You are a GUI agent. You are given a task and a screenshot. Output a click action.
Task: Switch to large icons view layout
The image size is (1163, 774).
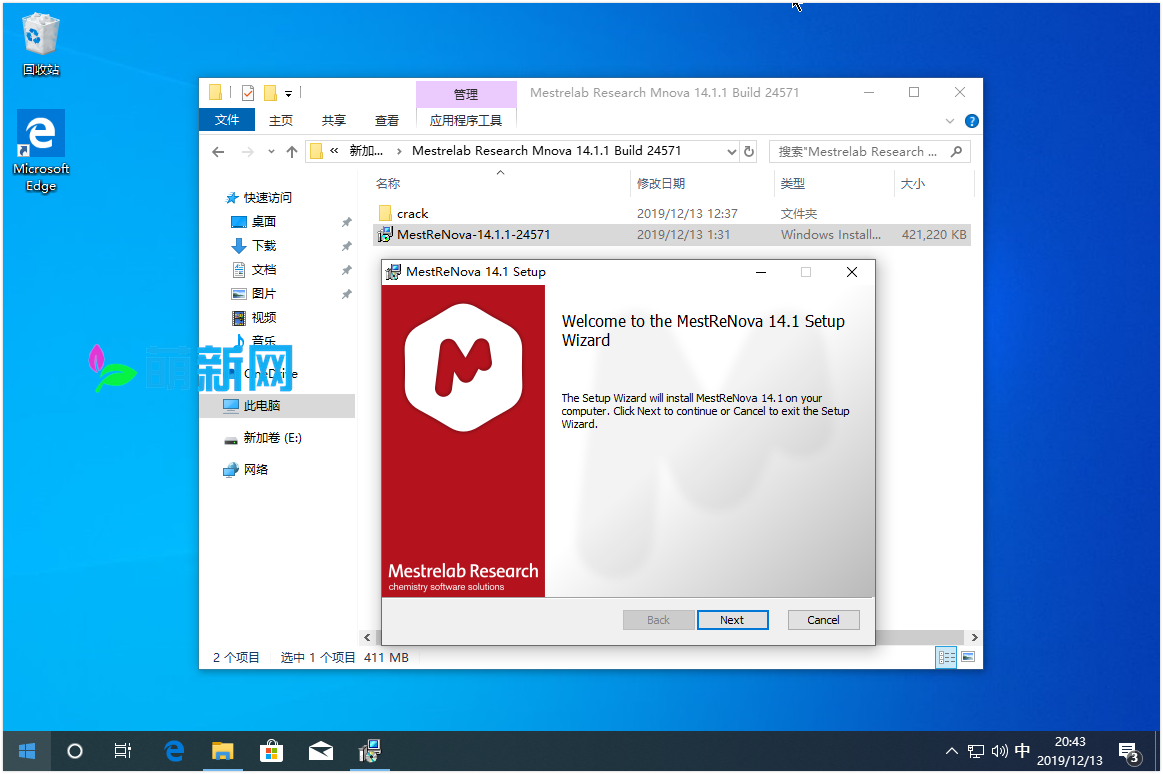[x=968, y=657]
